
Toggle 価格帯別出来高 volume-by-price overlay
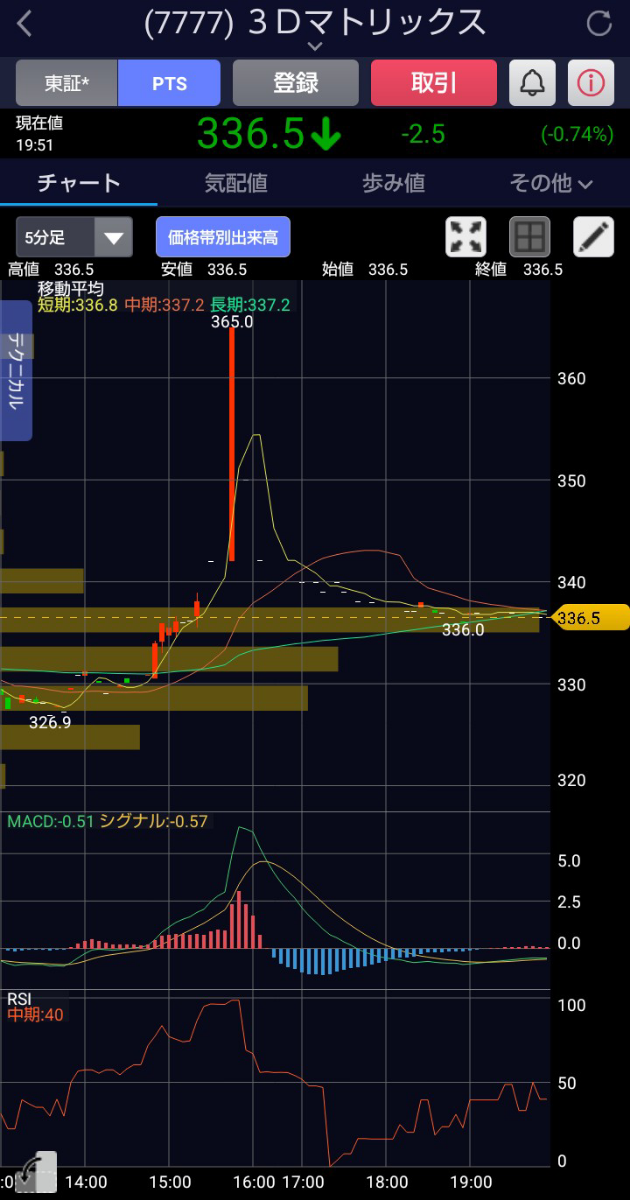pyautogui.click(x=223, y=237)
